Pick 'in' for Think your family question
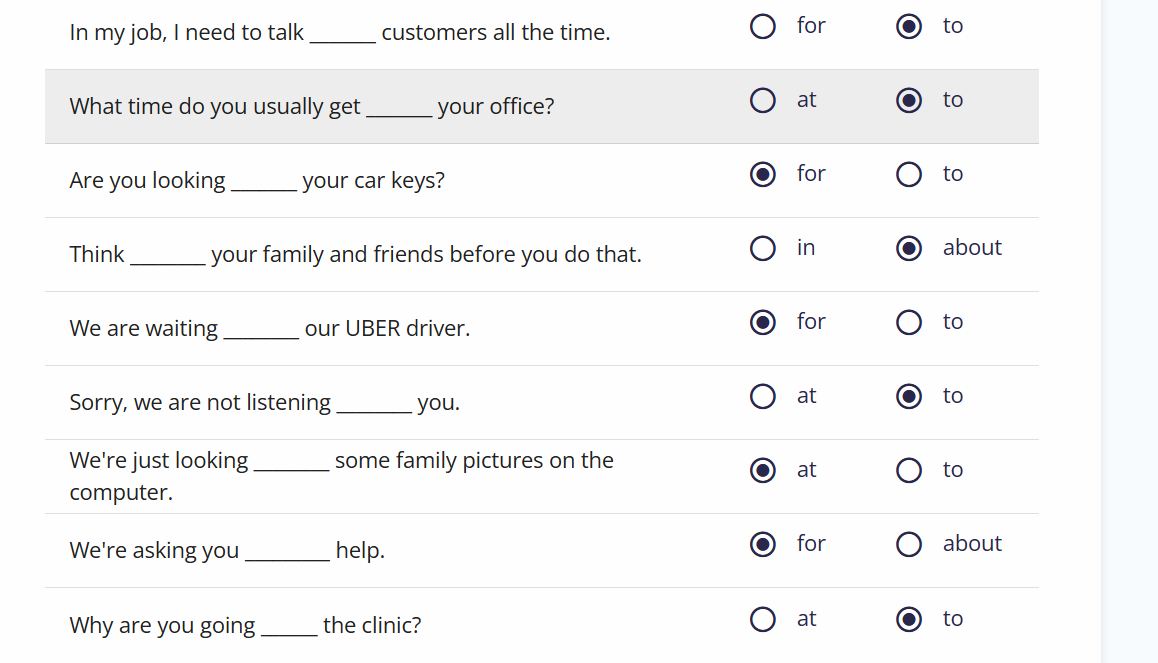Screen dimensions: 1158x663 tap(763, 249)
